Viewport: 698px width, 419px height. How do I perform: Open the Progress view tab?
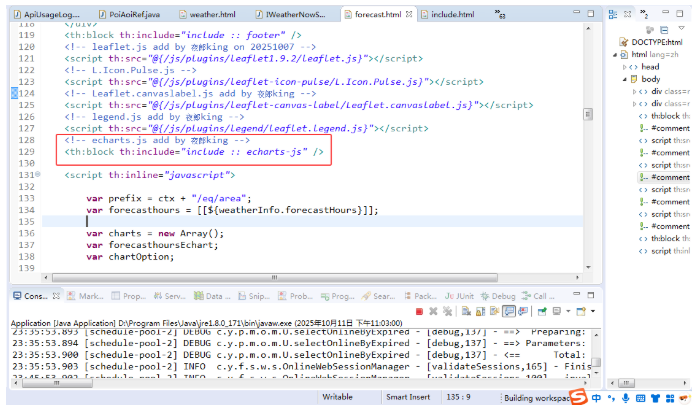click(x=337, y=296)
